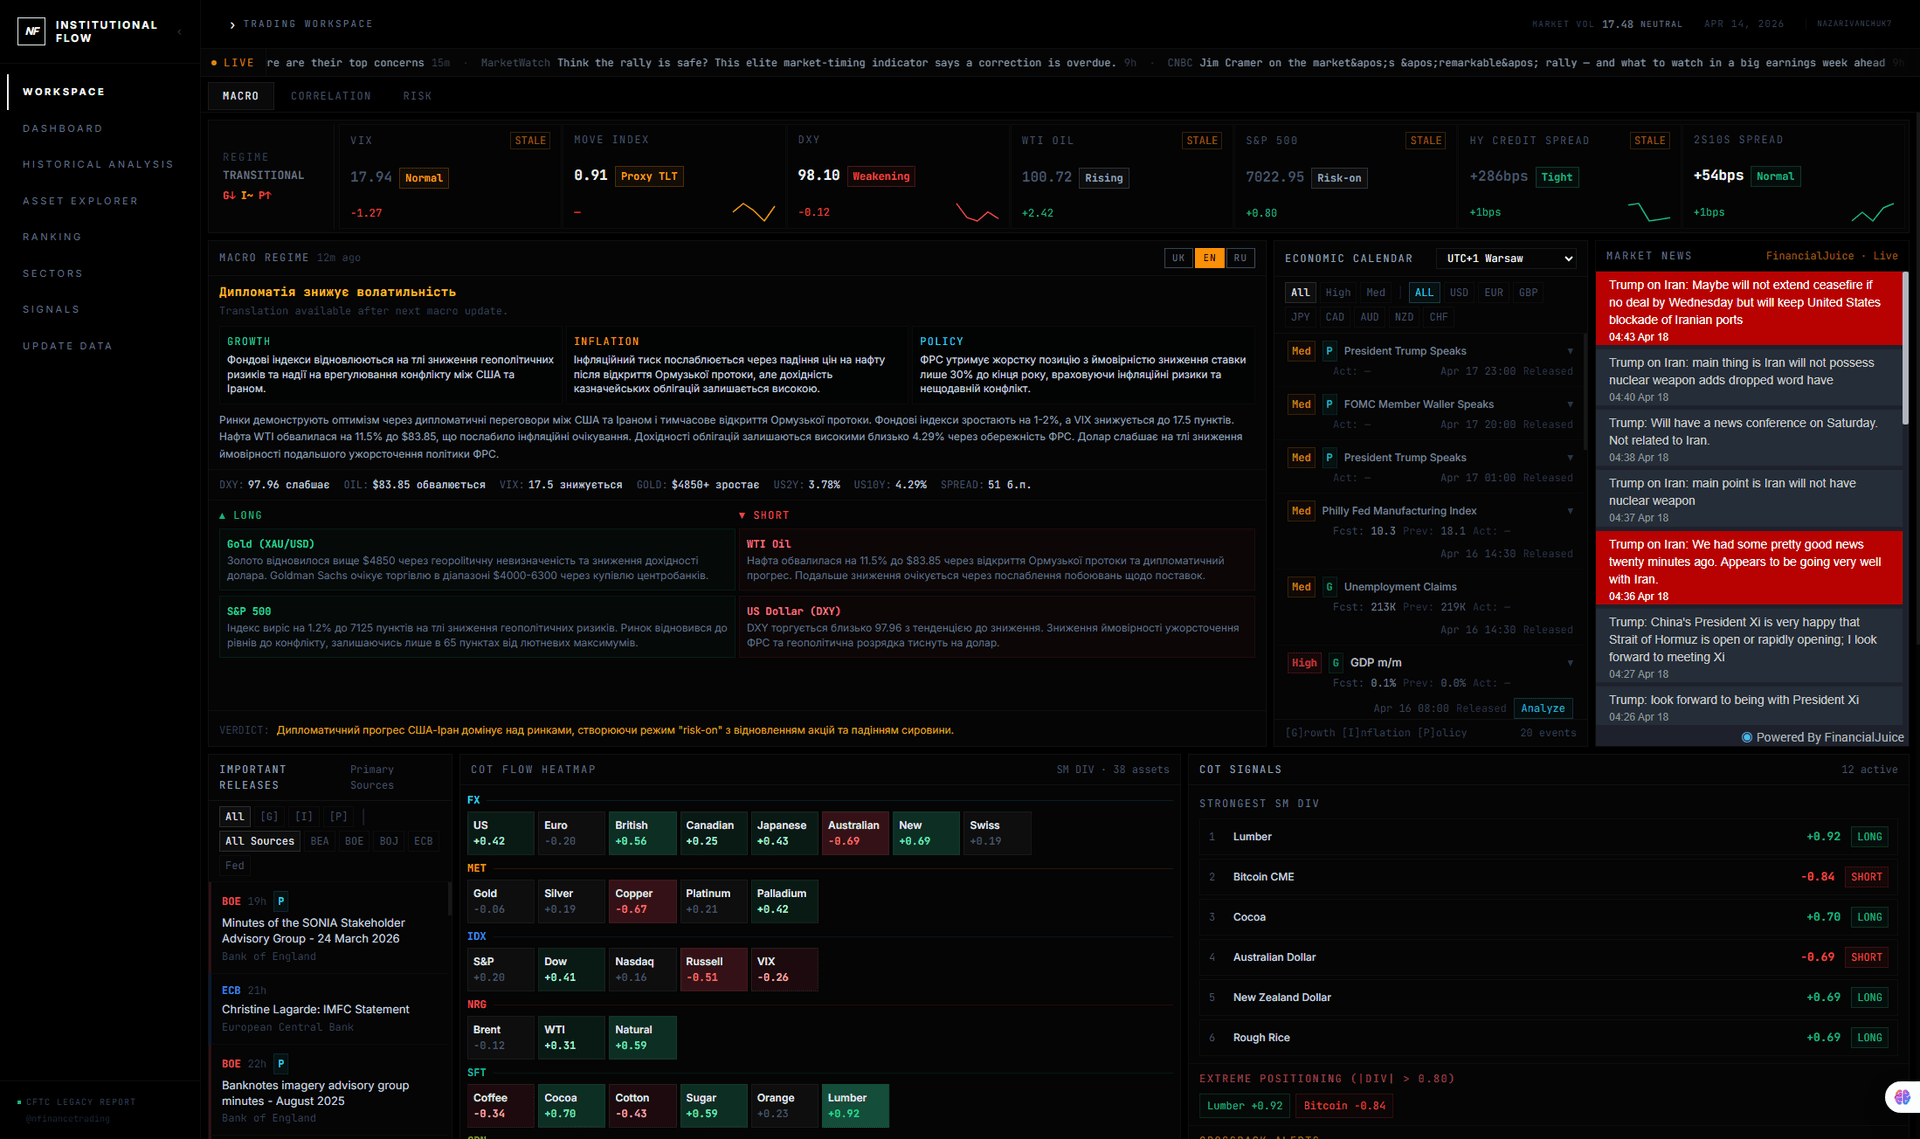Click the LONG tag on Lumber signal
Screen dimensions: 1920x1139
tap(1869, 837)
